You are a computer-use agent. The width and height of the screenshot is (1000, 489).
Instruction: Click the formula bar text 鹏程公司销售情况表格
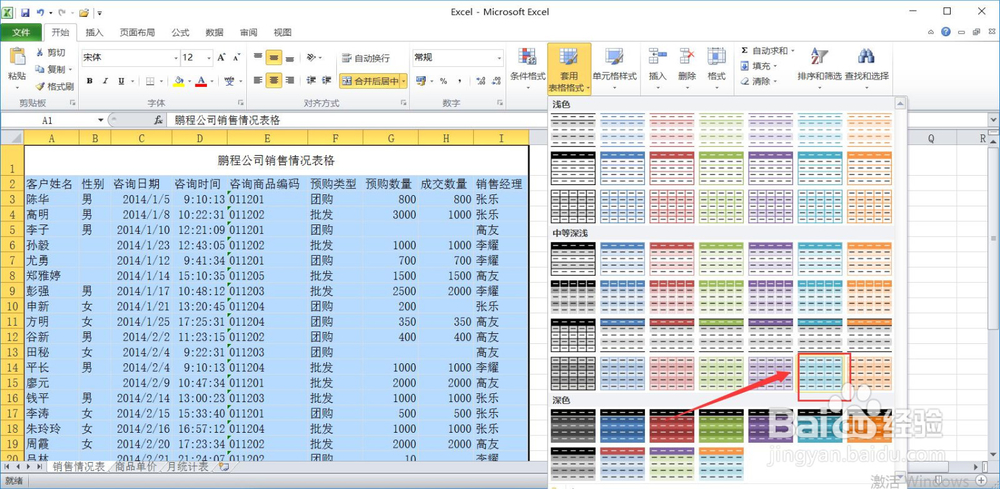pyautogui.click(x=228, y=120)
